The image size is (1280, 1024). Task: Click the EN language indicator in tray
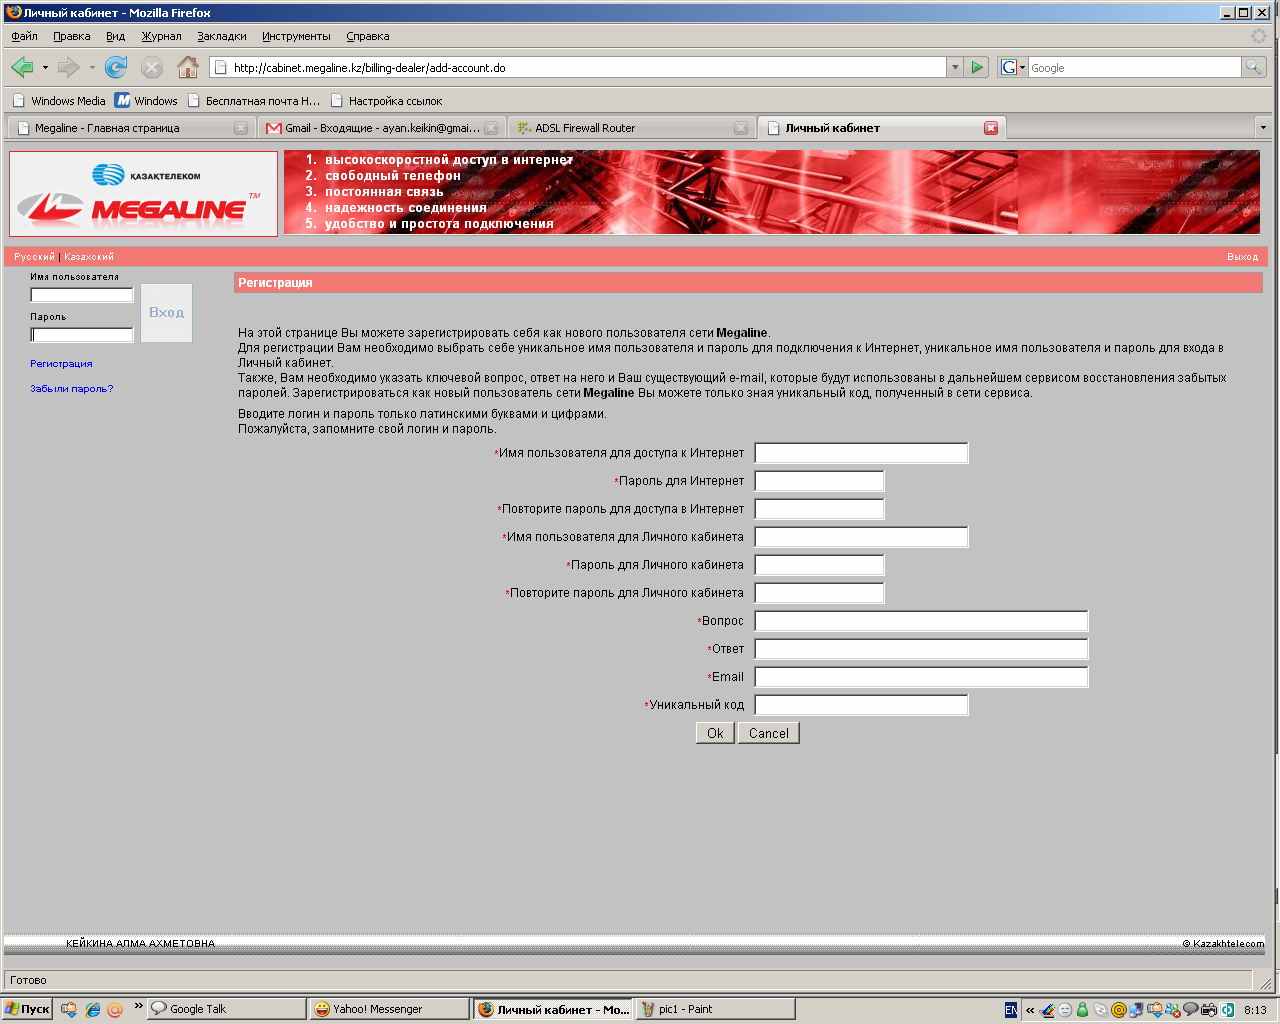pos(1011,1010)
